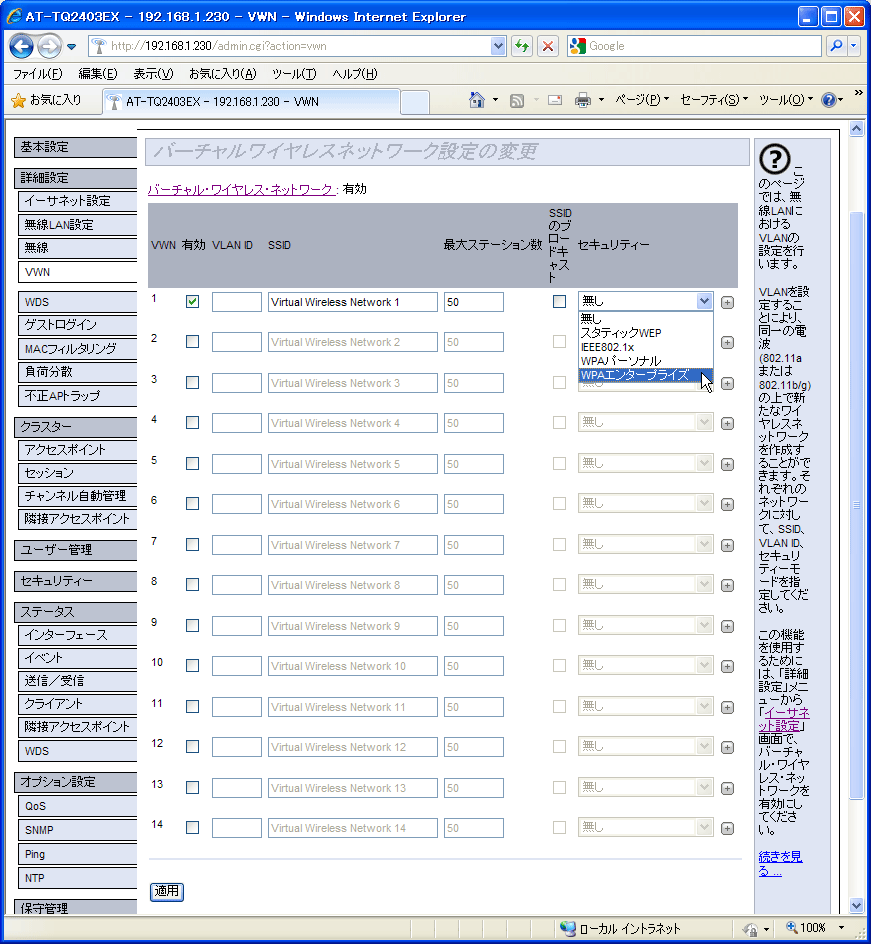Click the printer icon
The image size is (871, 944).
click(x=583, y=101)
